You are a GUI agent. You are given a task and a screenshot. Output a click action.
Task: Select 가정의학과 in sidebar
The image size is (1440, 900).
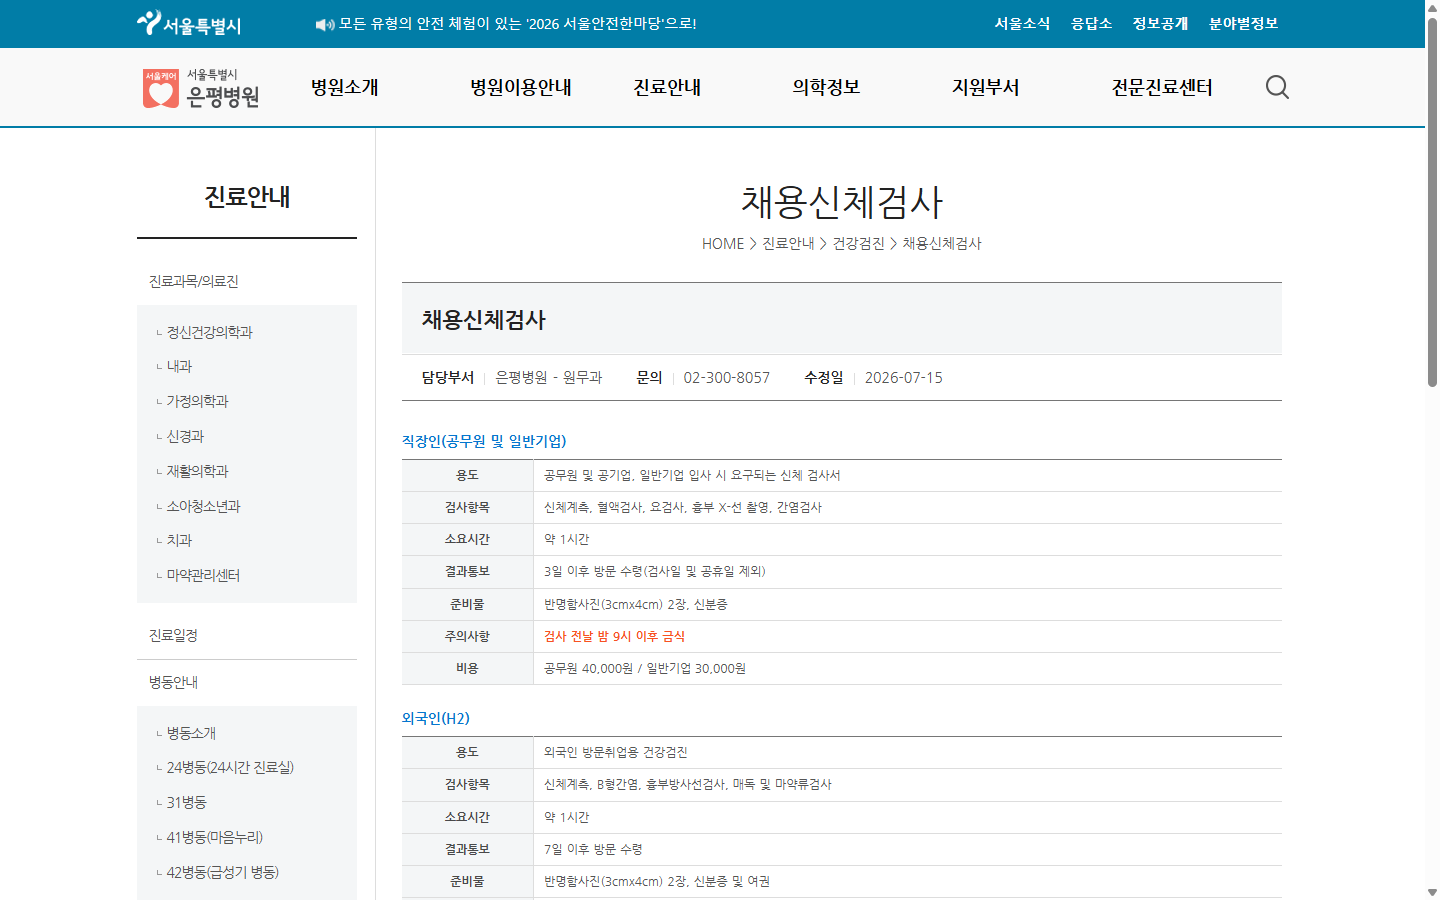(x=197, y=401)
